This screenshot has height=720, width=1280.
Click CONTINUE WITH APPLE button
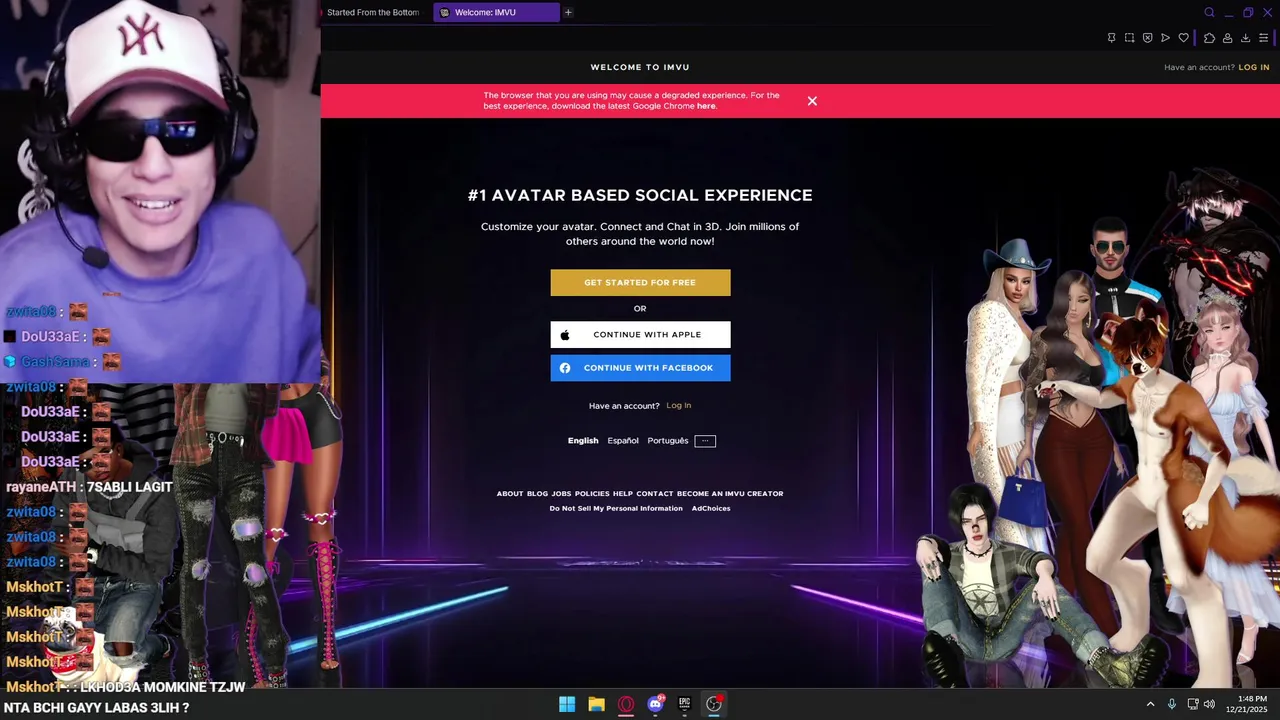640,335
